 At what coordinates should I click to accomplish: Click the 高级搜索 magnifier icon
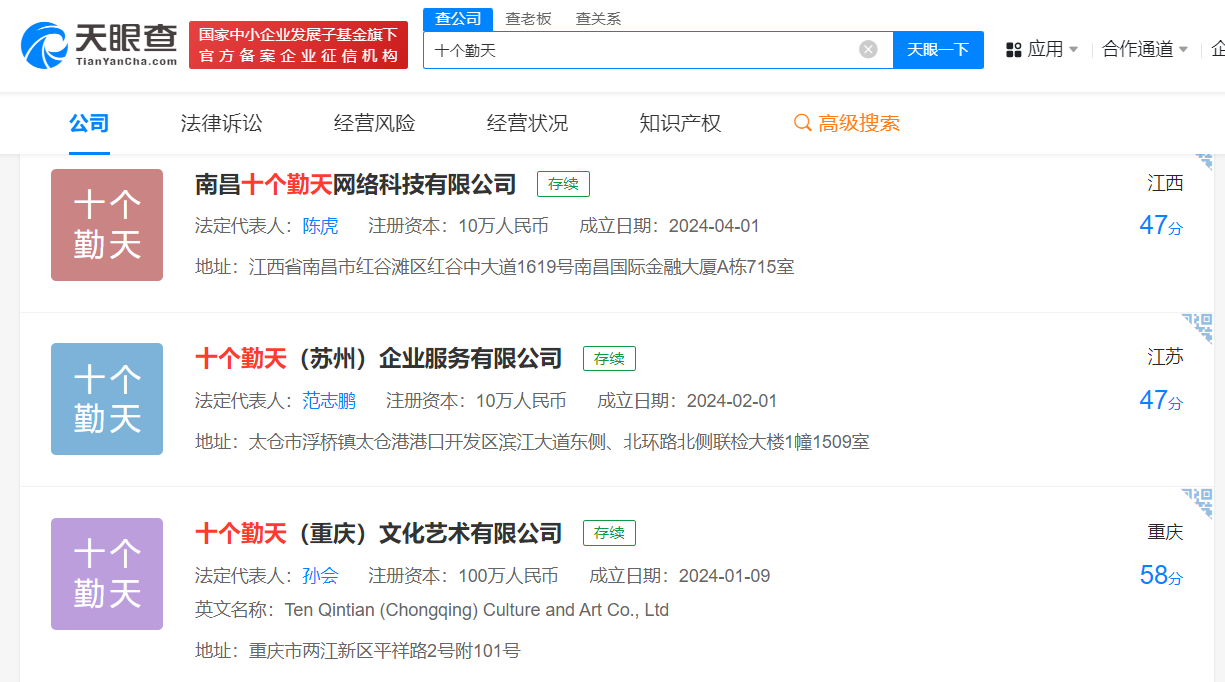click(802, 123)
